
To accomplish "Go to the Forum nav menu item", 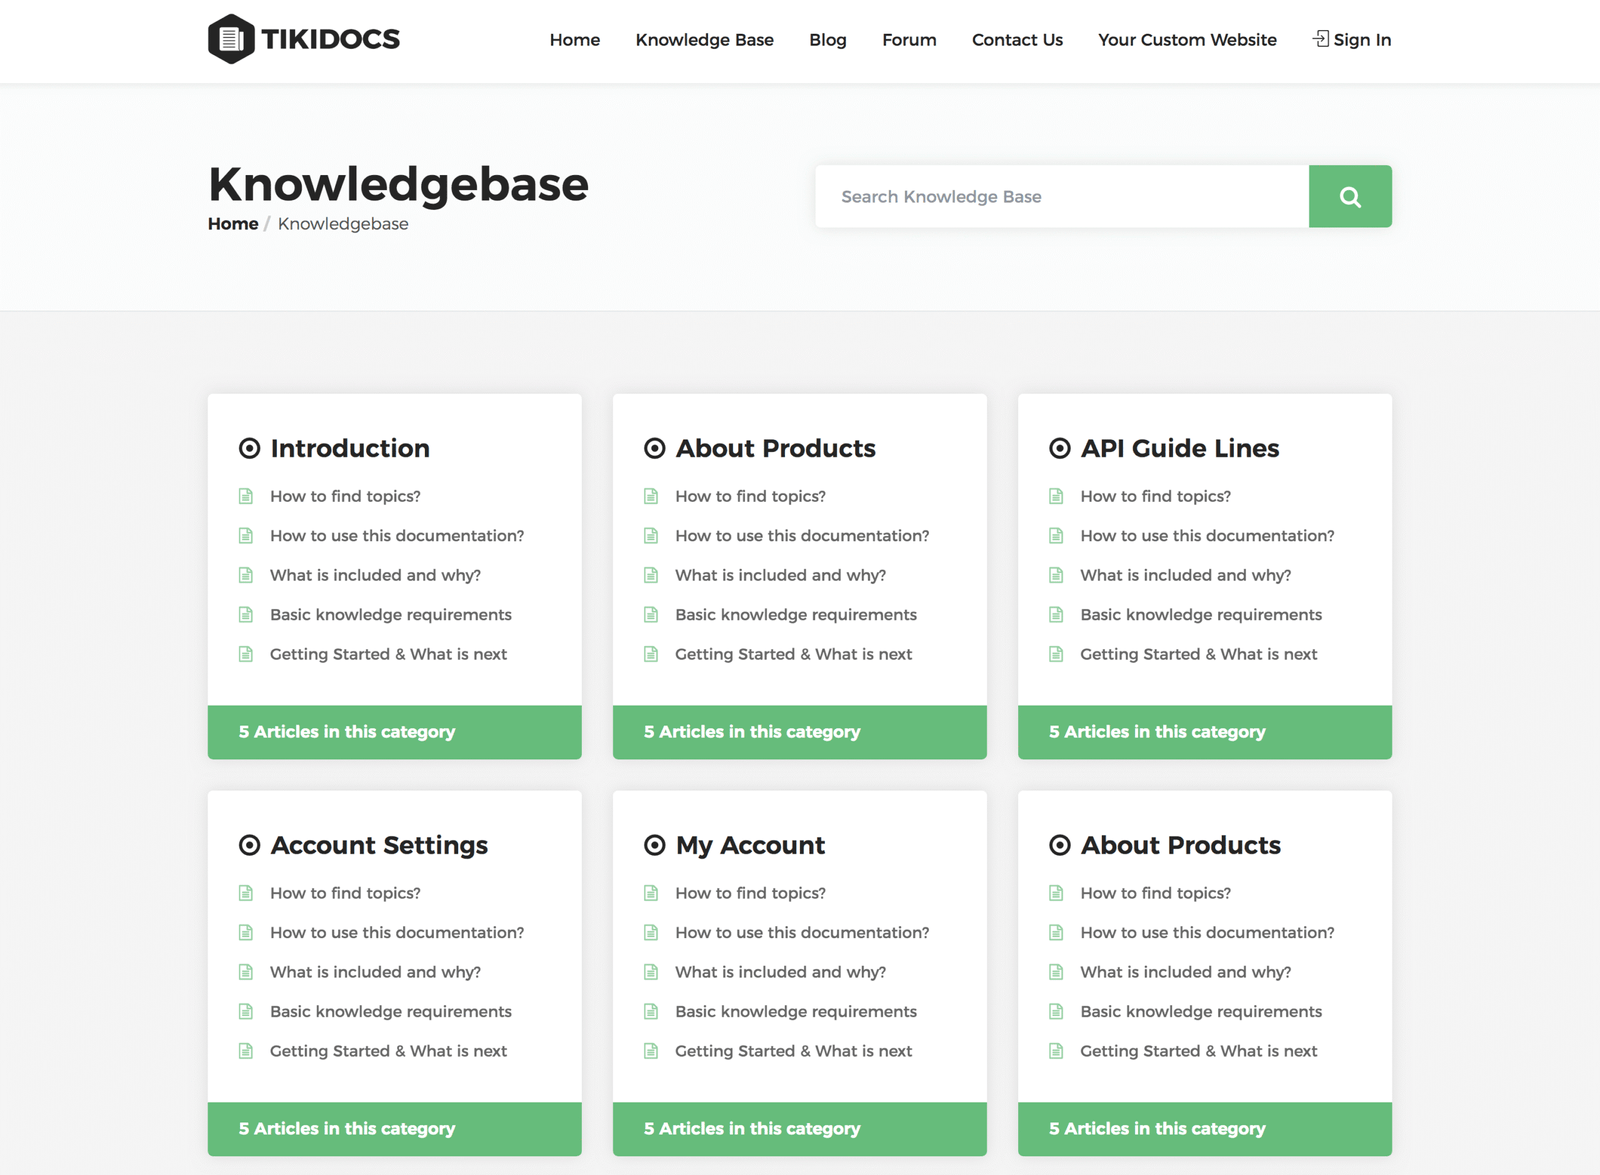I will (x=908, y=40).
